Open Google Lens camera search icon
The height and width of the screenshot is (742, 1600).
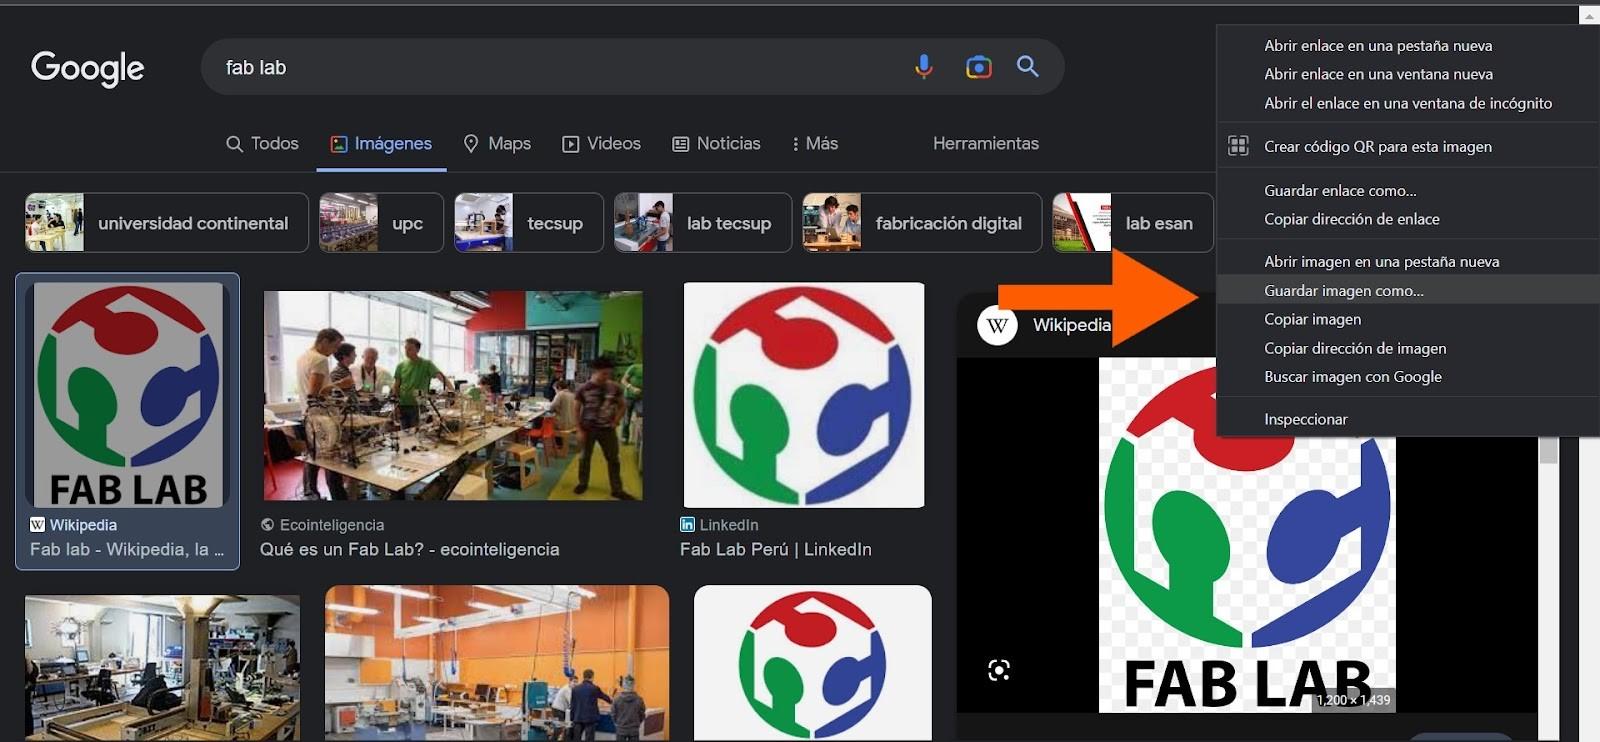pyautogui.click(x=979, y=67)
